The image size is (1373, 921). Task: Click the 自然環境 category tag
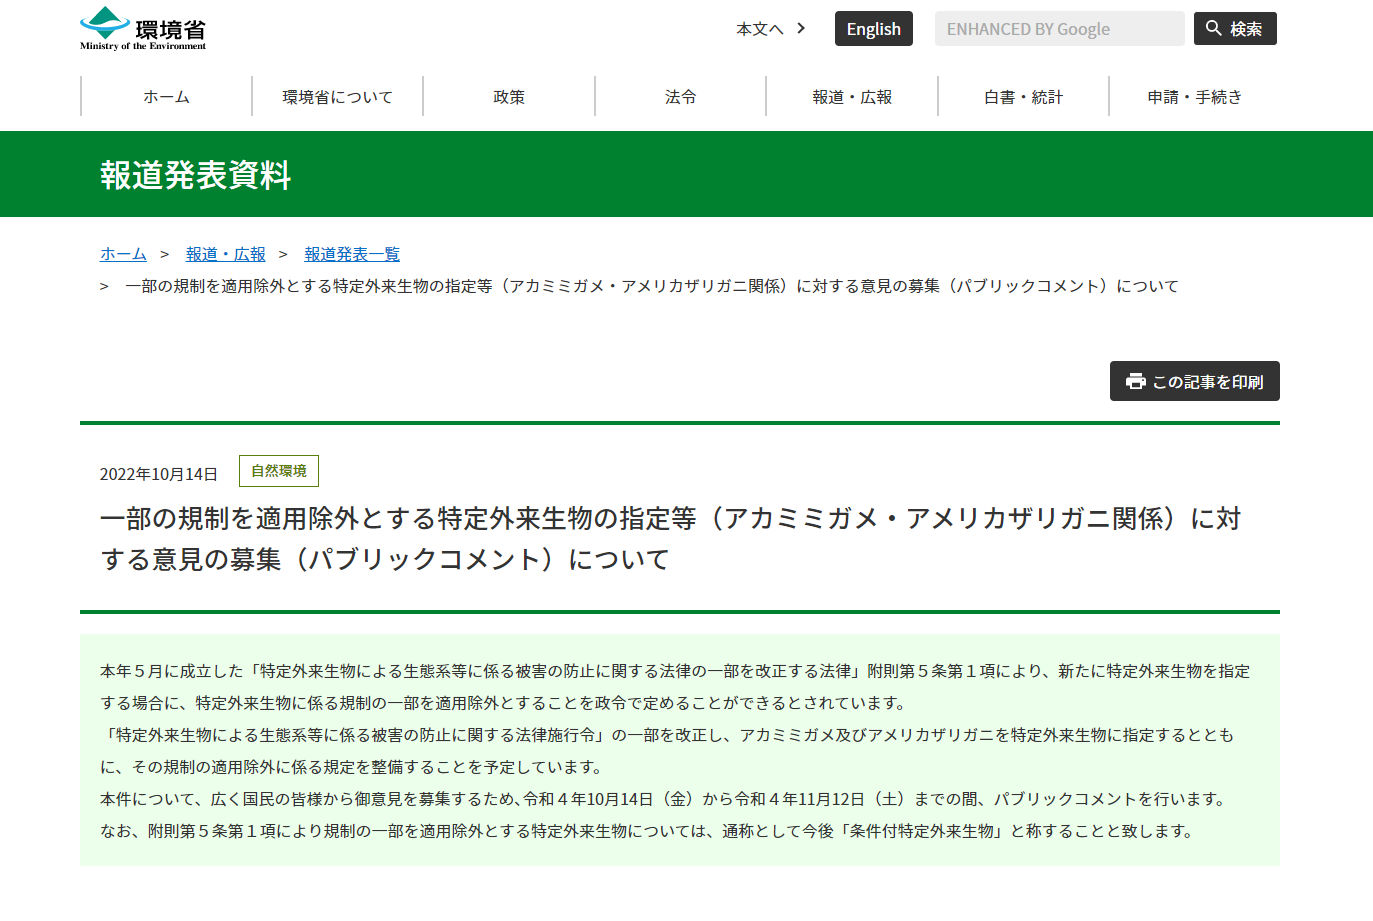(x=279, y=471)
